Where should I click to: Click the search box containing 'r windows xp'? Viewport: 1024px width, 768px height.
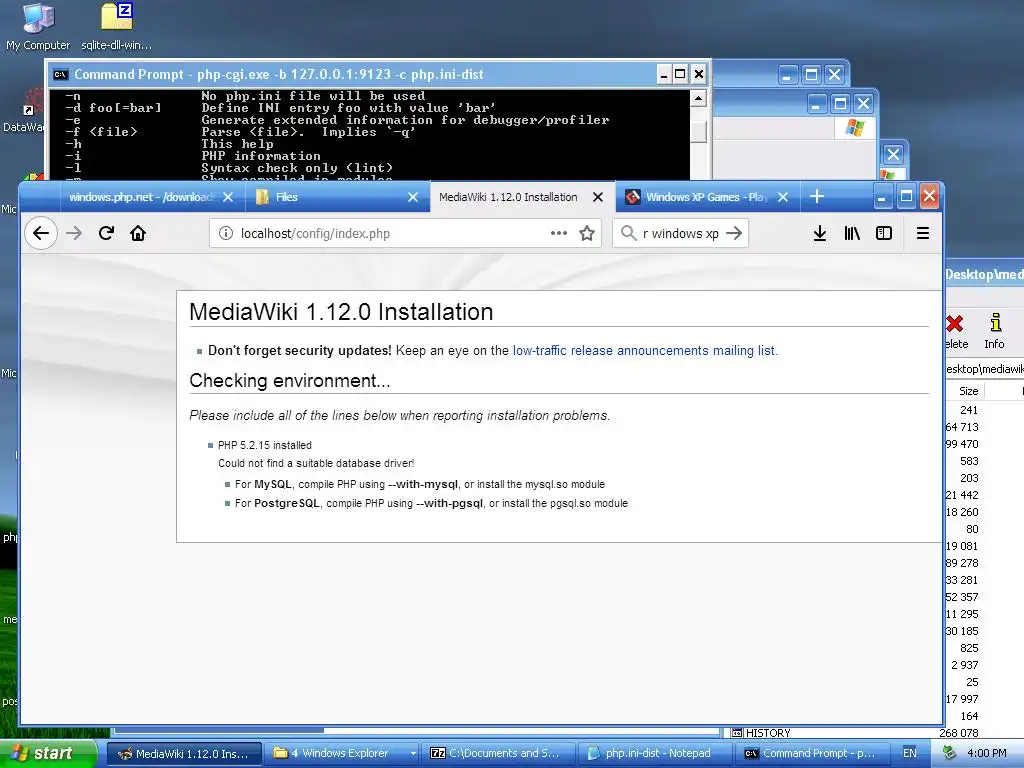click(680, 234)
